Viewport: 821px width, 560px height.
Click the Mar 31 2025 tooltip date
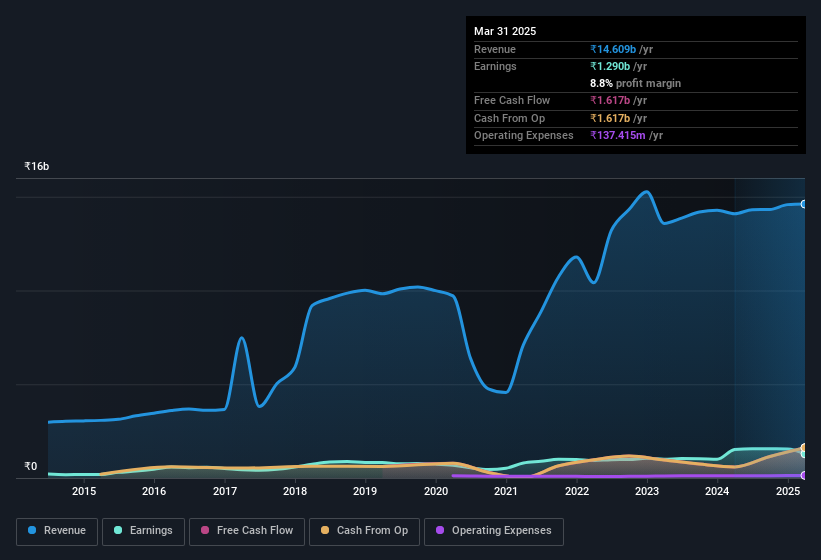505,31
